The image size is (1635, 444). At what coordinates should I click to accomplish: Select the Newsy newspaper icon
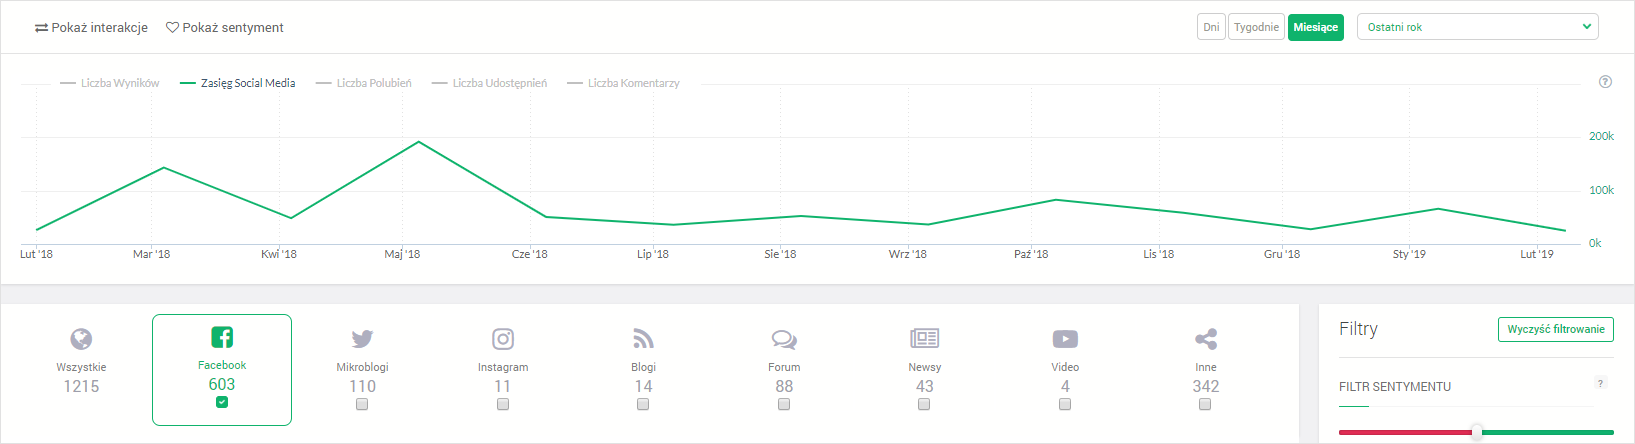(924, 339)
